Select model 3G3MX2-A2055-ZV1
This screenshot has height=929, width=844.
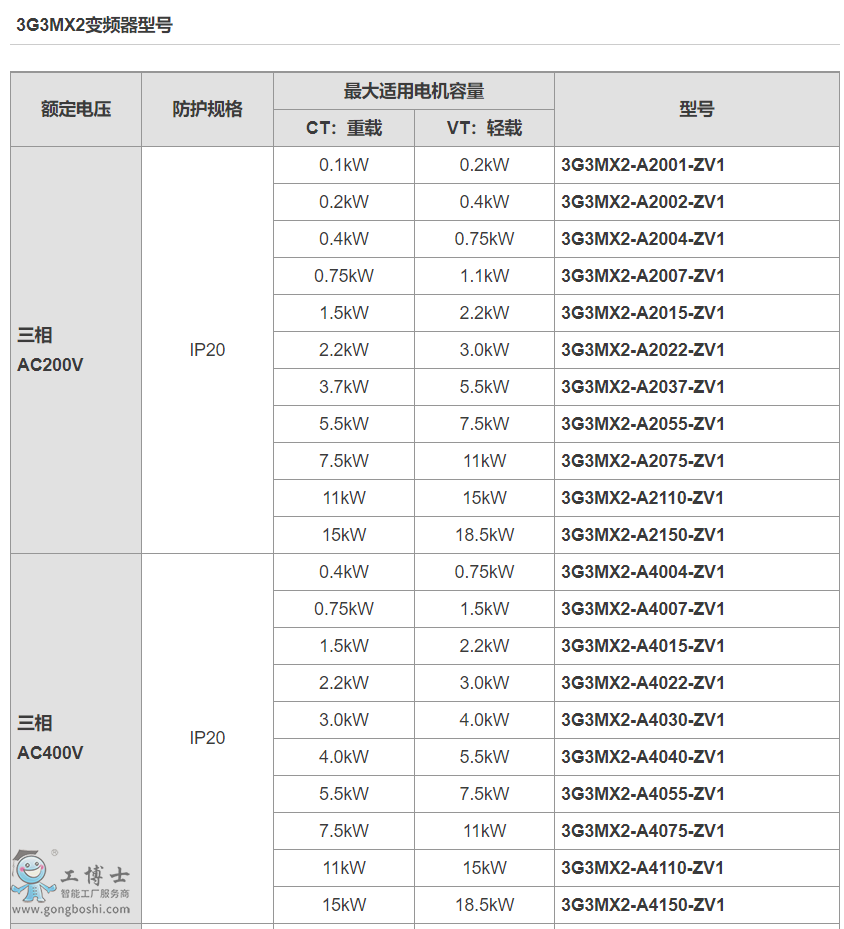coord(643,424)
